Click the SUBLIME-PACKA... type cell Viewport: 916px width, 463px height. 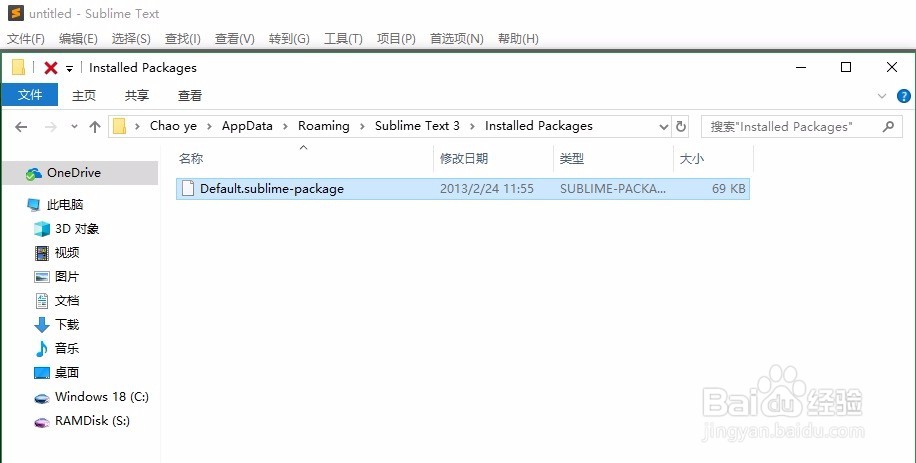[613, 189]
